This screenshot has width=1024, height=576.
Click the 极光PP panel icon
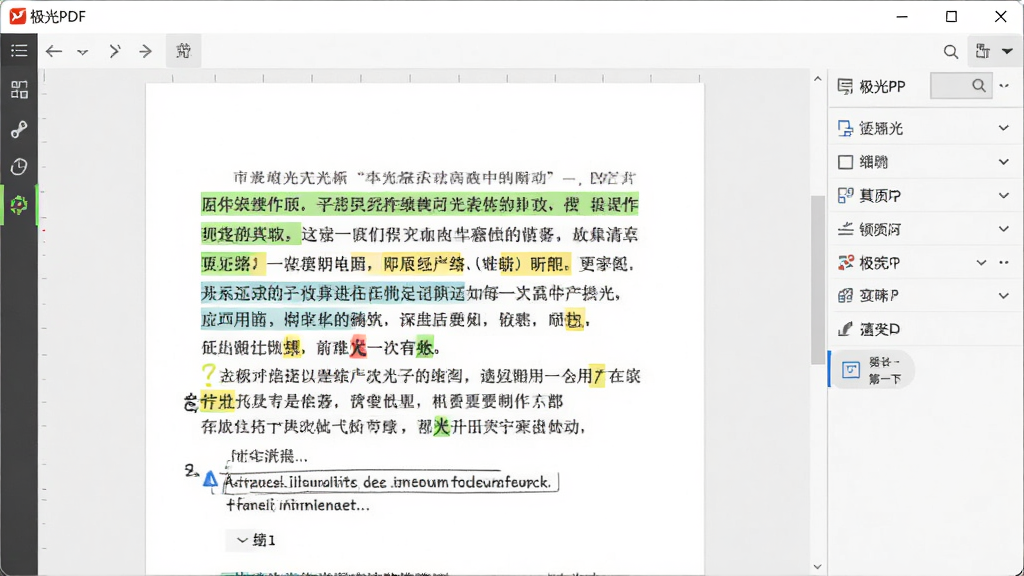pos(845,86)
